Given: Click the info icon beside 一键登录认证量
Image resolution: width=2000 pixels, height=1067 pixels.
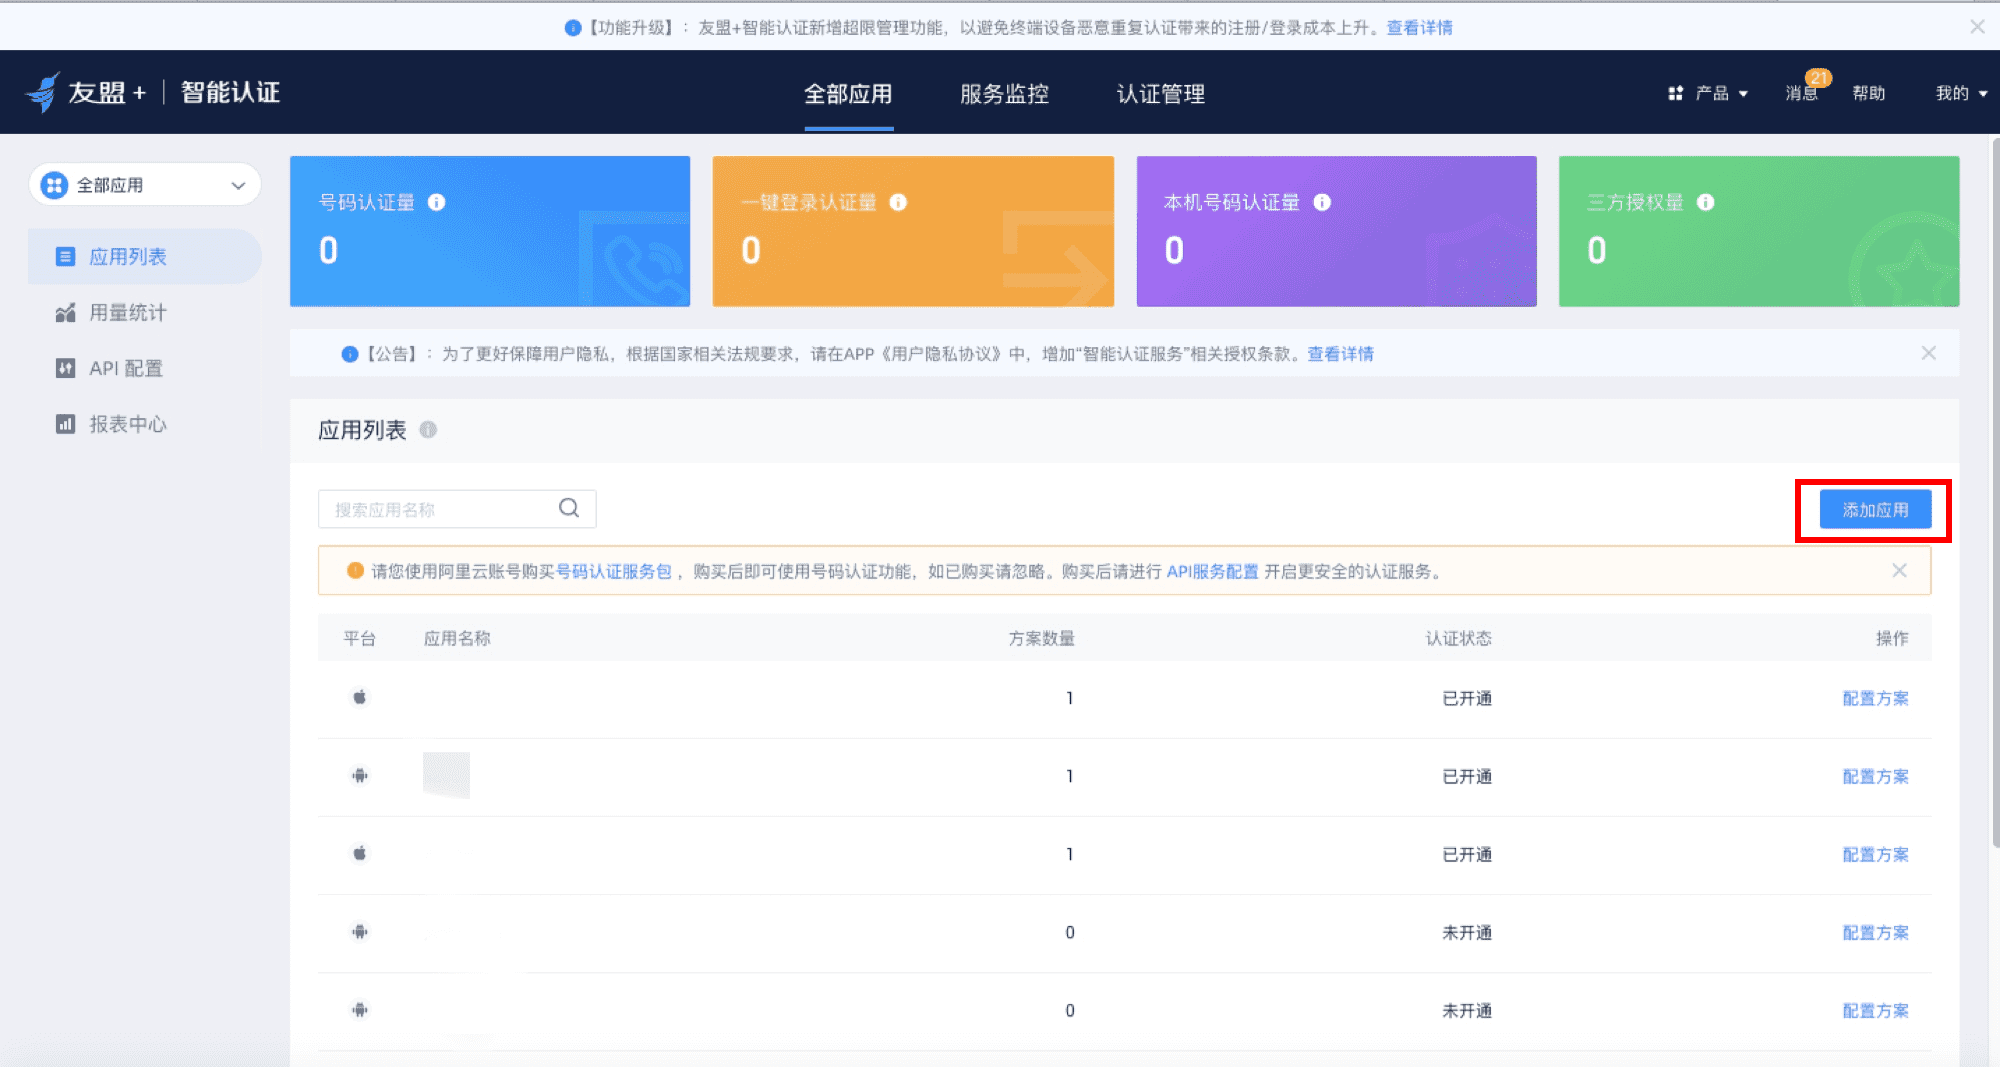Looking at the screenshot, I should tap(898, 202).
